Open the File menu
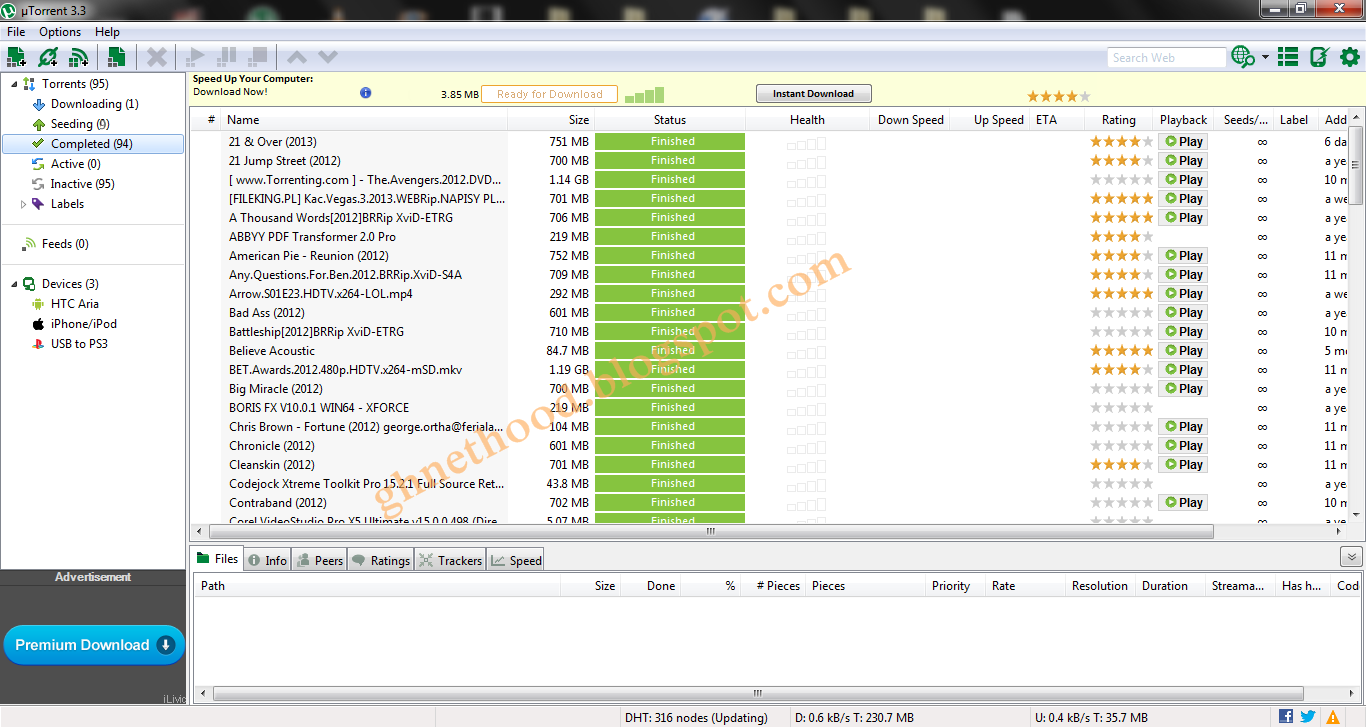 [x=16, y=32]
